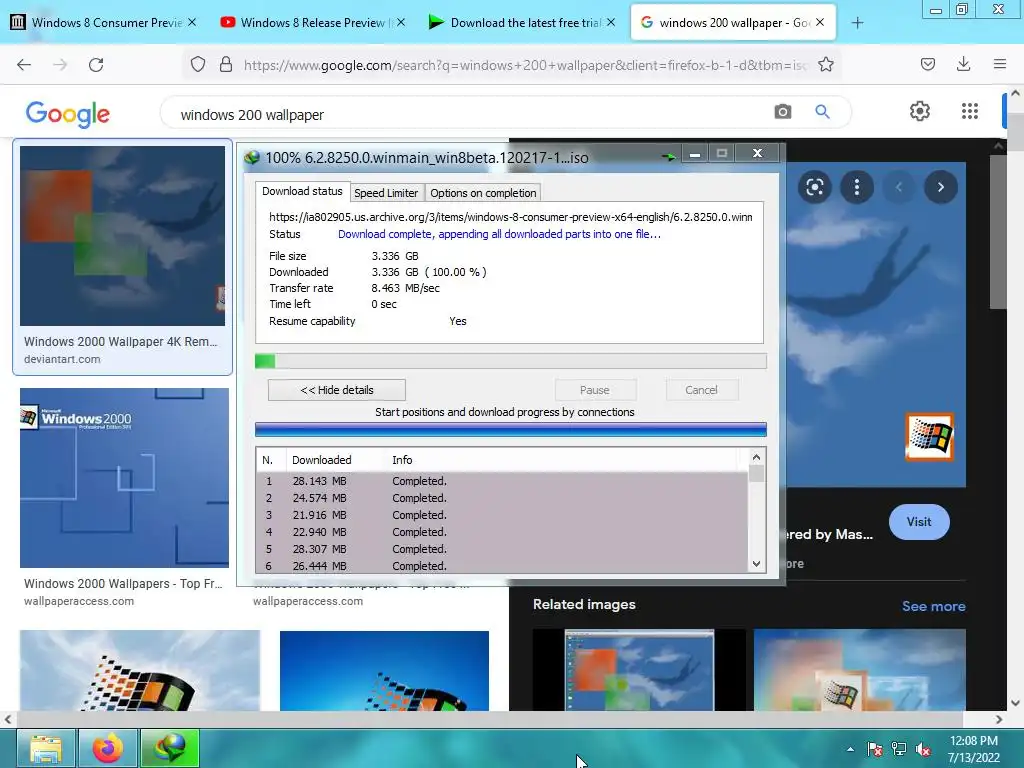
Task: Click the blue connections progress bar
Action: (x=511, y=429)
